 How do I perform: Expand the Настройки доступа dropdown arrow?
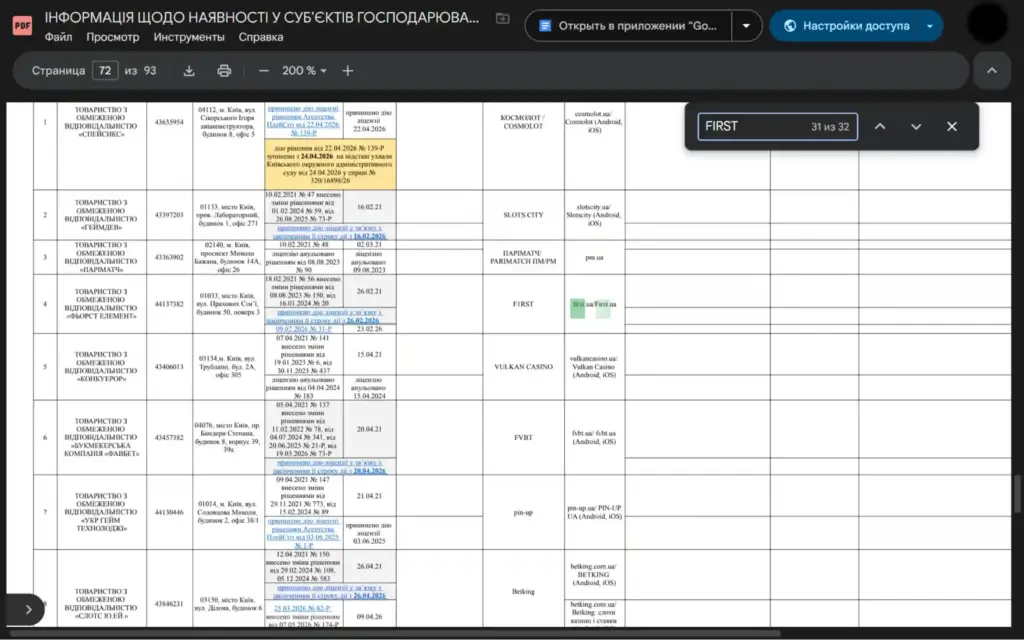[929, 26]
